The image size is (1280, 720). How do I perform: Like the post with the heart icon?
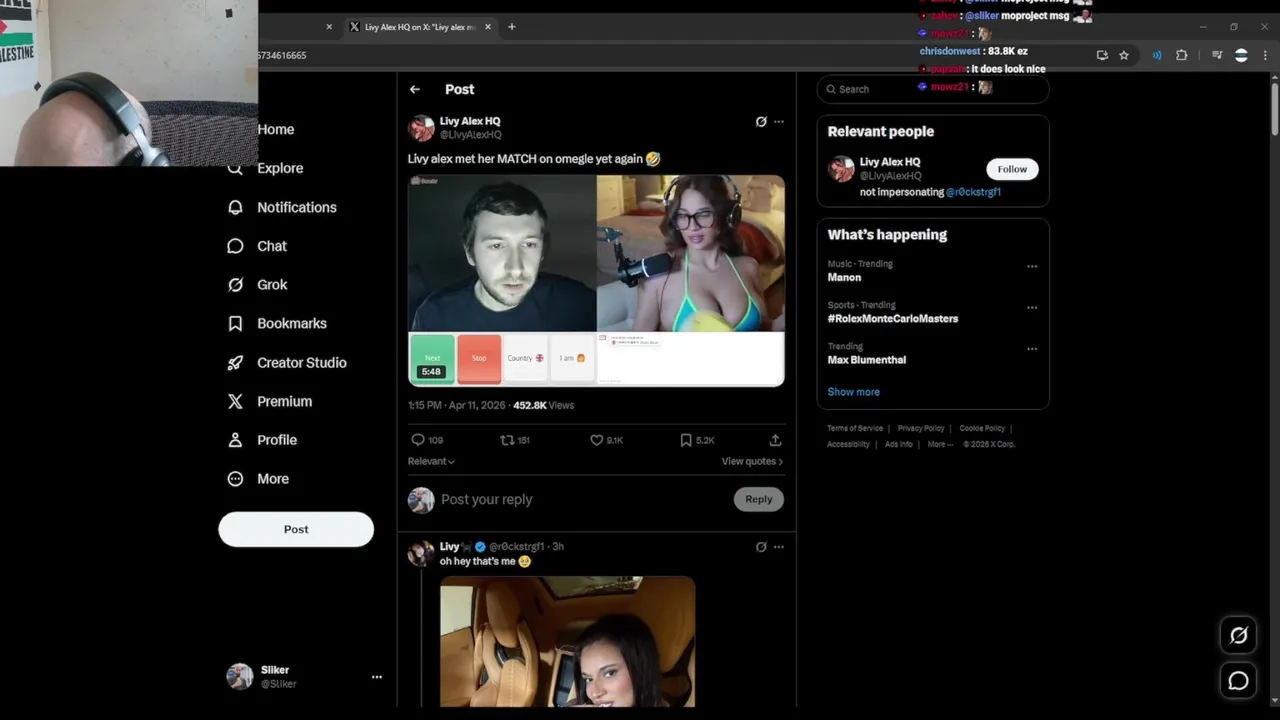(596, 440)
